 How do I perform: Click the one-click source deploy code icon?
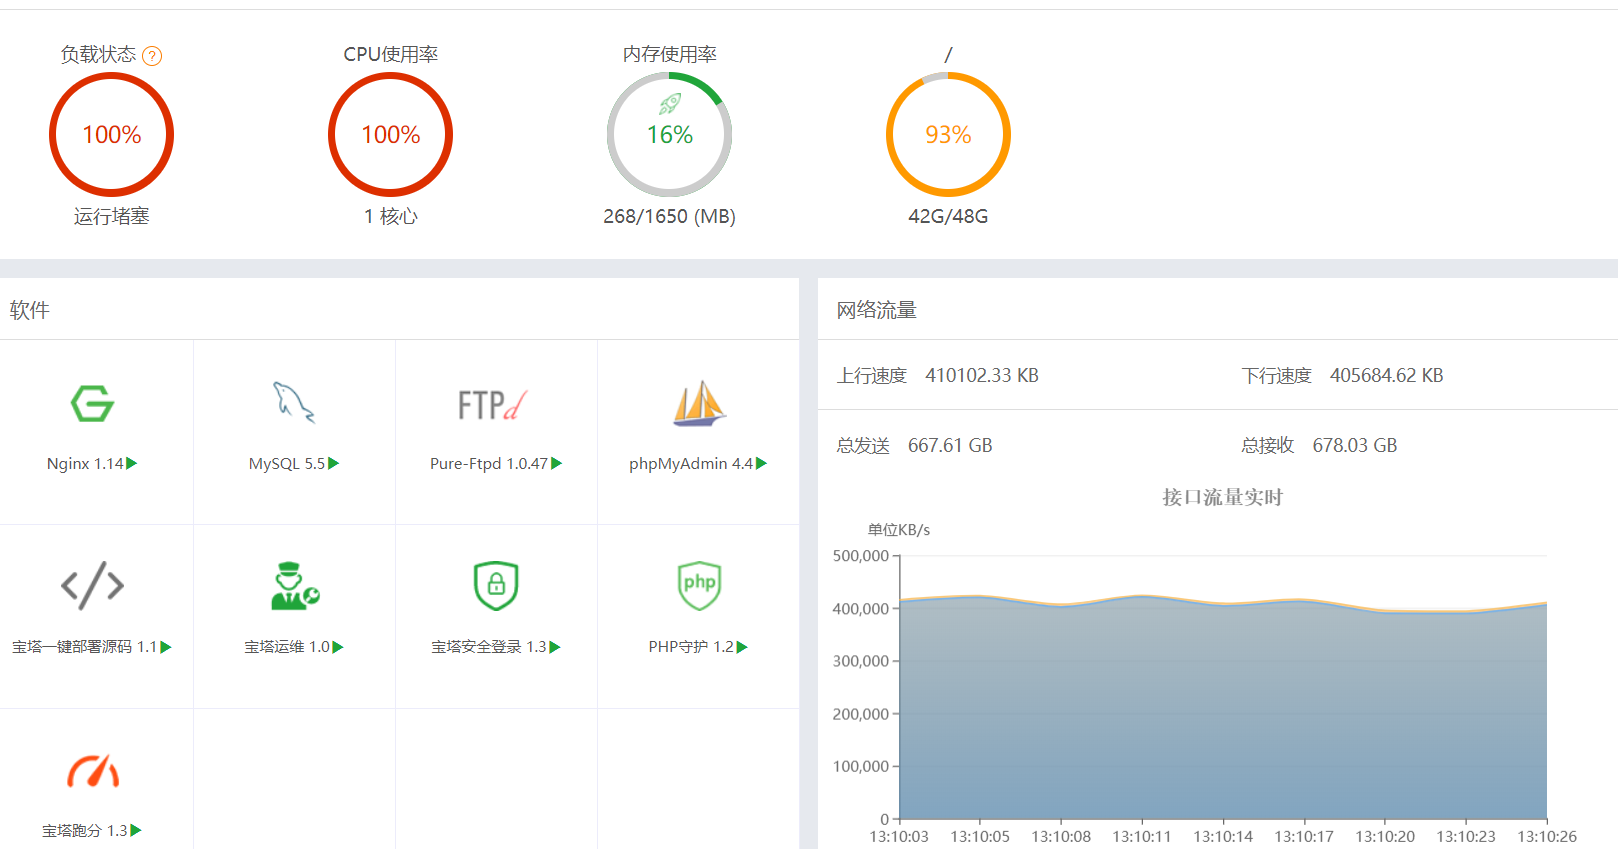pyautogui.click(x=92, y=585)
